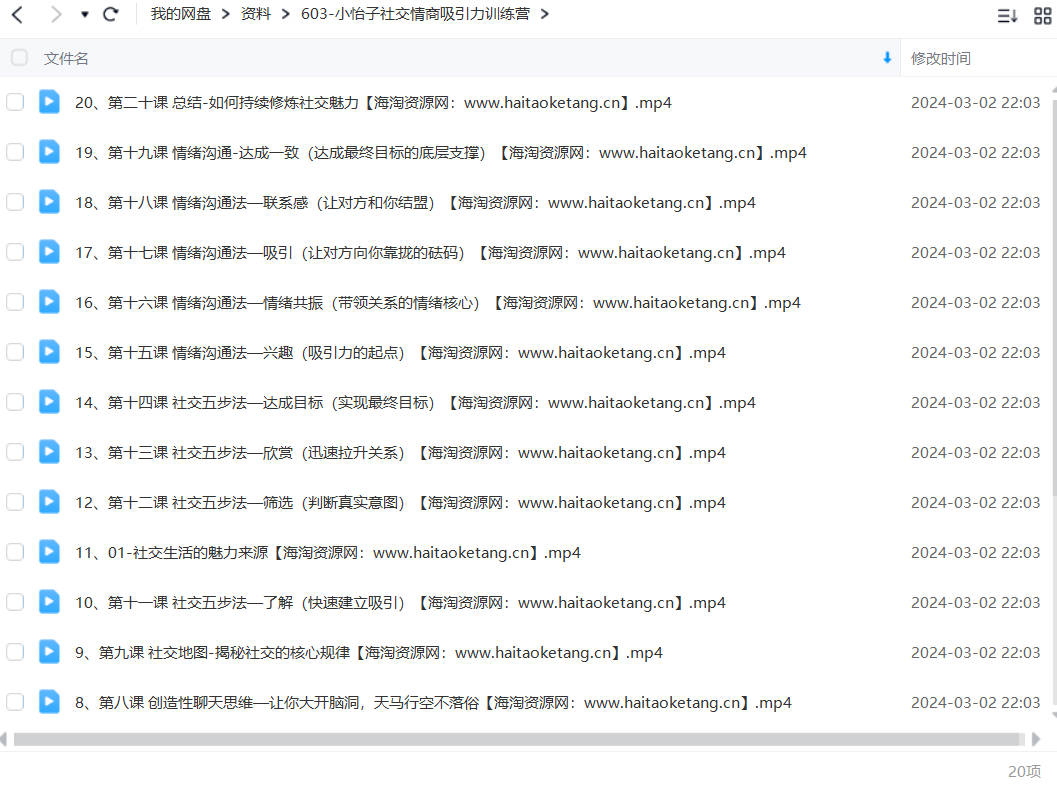The width and height of the screenshot is (1057, 785).
Task: Click video icon of 13、第十三课 欣赏
Action: point(49,451)
